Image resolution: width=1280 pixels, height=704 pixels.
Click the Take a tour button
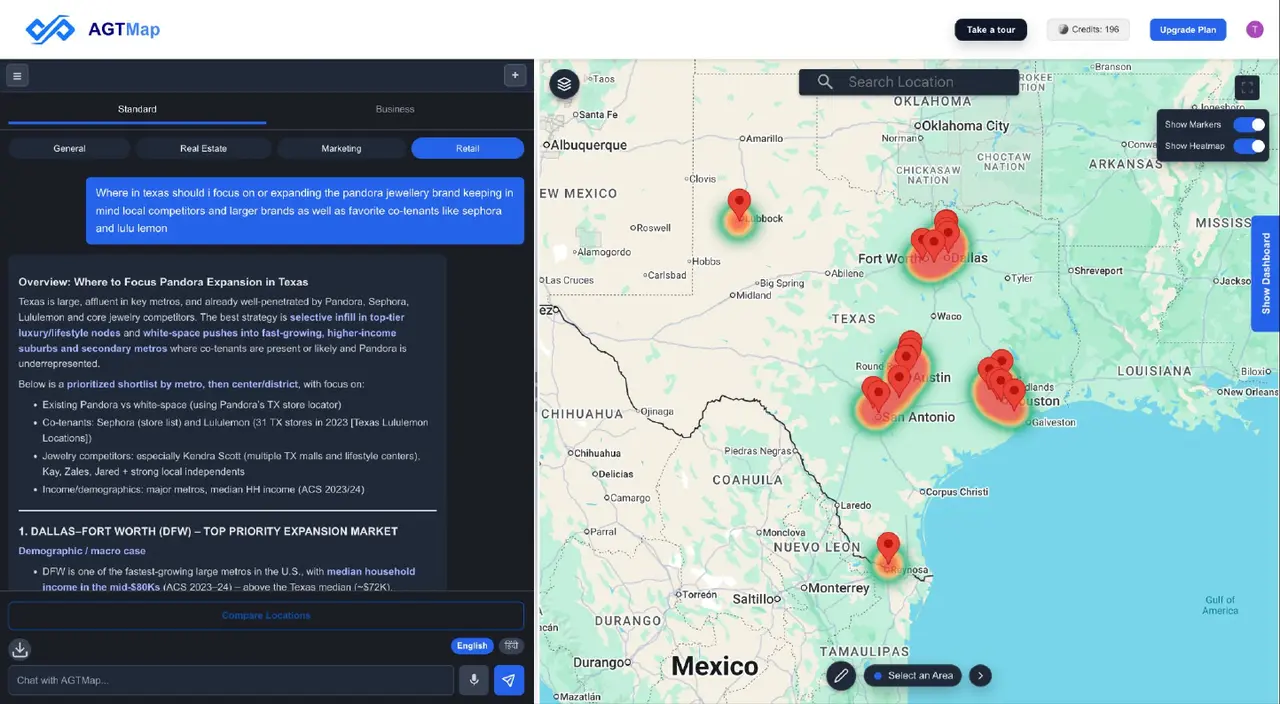(x=991, y=30)
